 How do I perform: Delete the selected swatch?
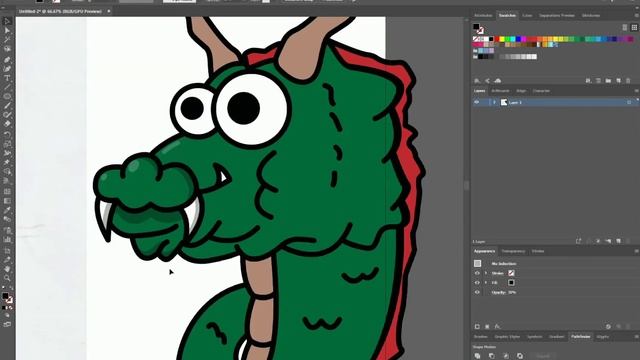[628, 81]
